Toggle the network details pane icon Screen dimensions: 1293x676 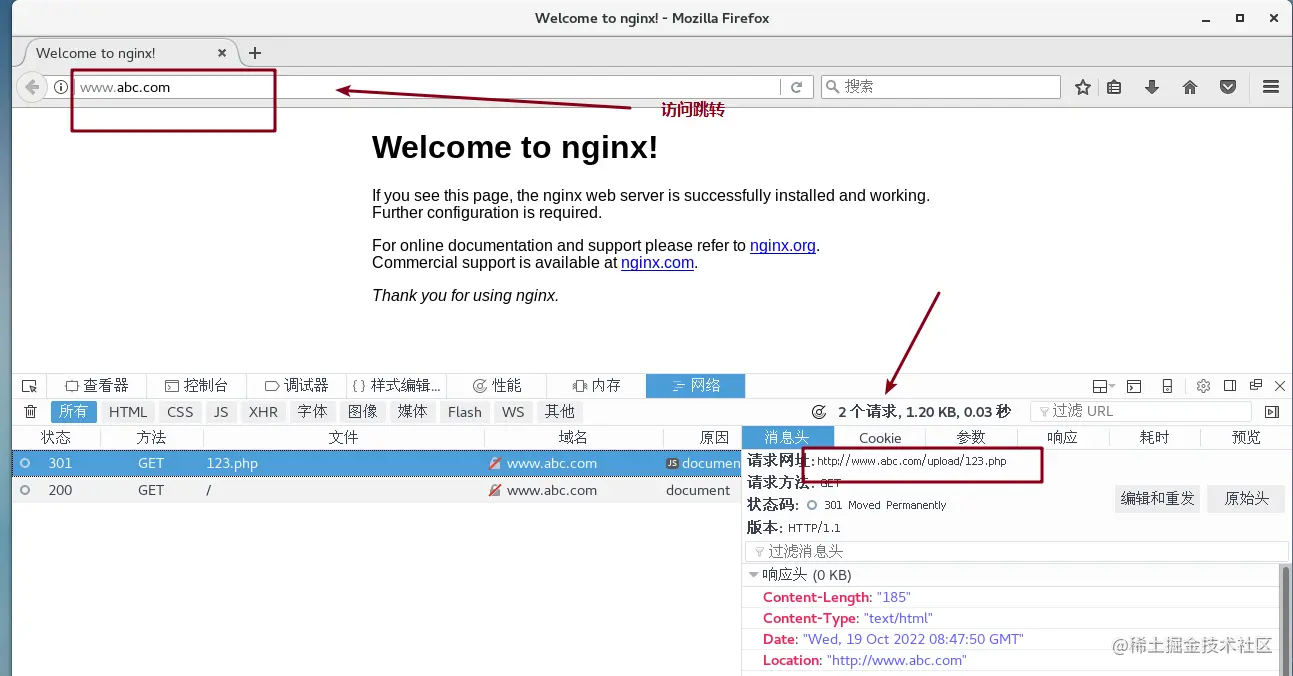1272,411
